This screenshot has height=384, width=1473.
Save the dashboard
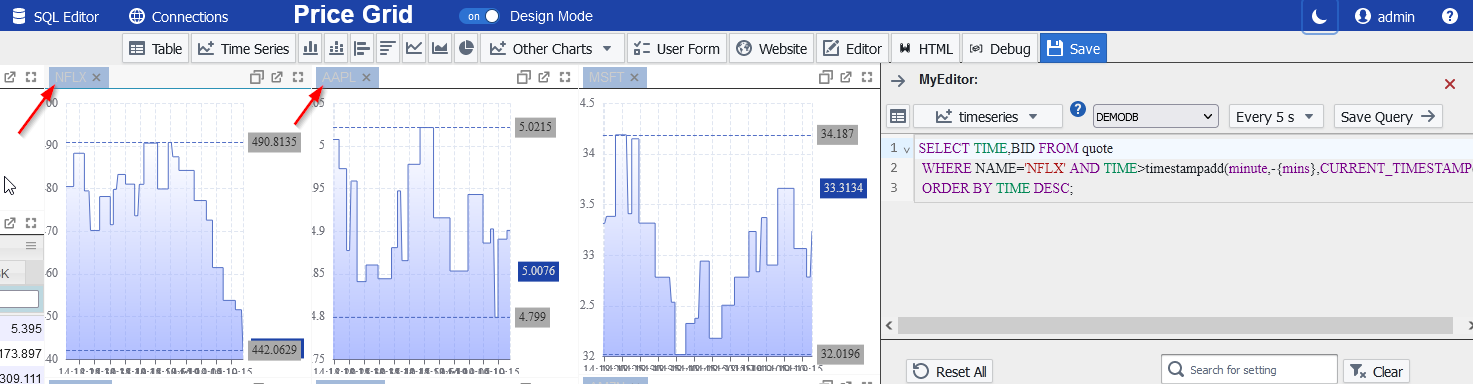tap(1073, 48)
